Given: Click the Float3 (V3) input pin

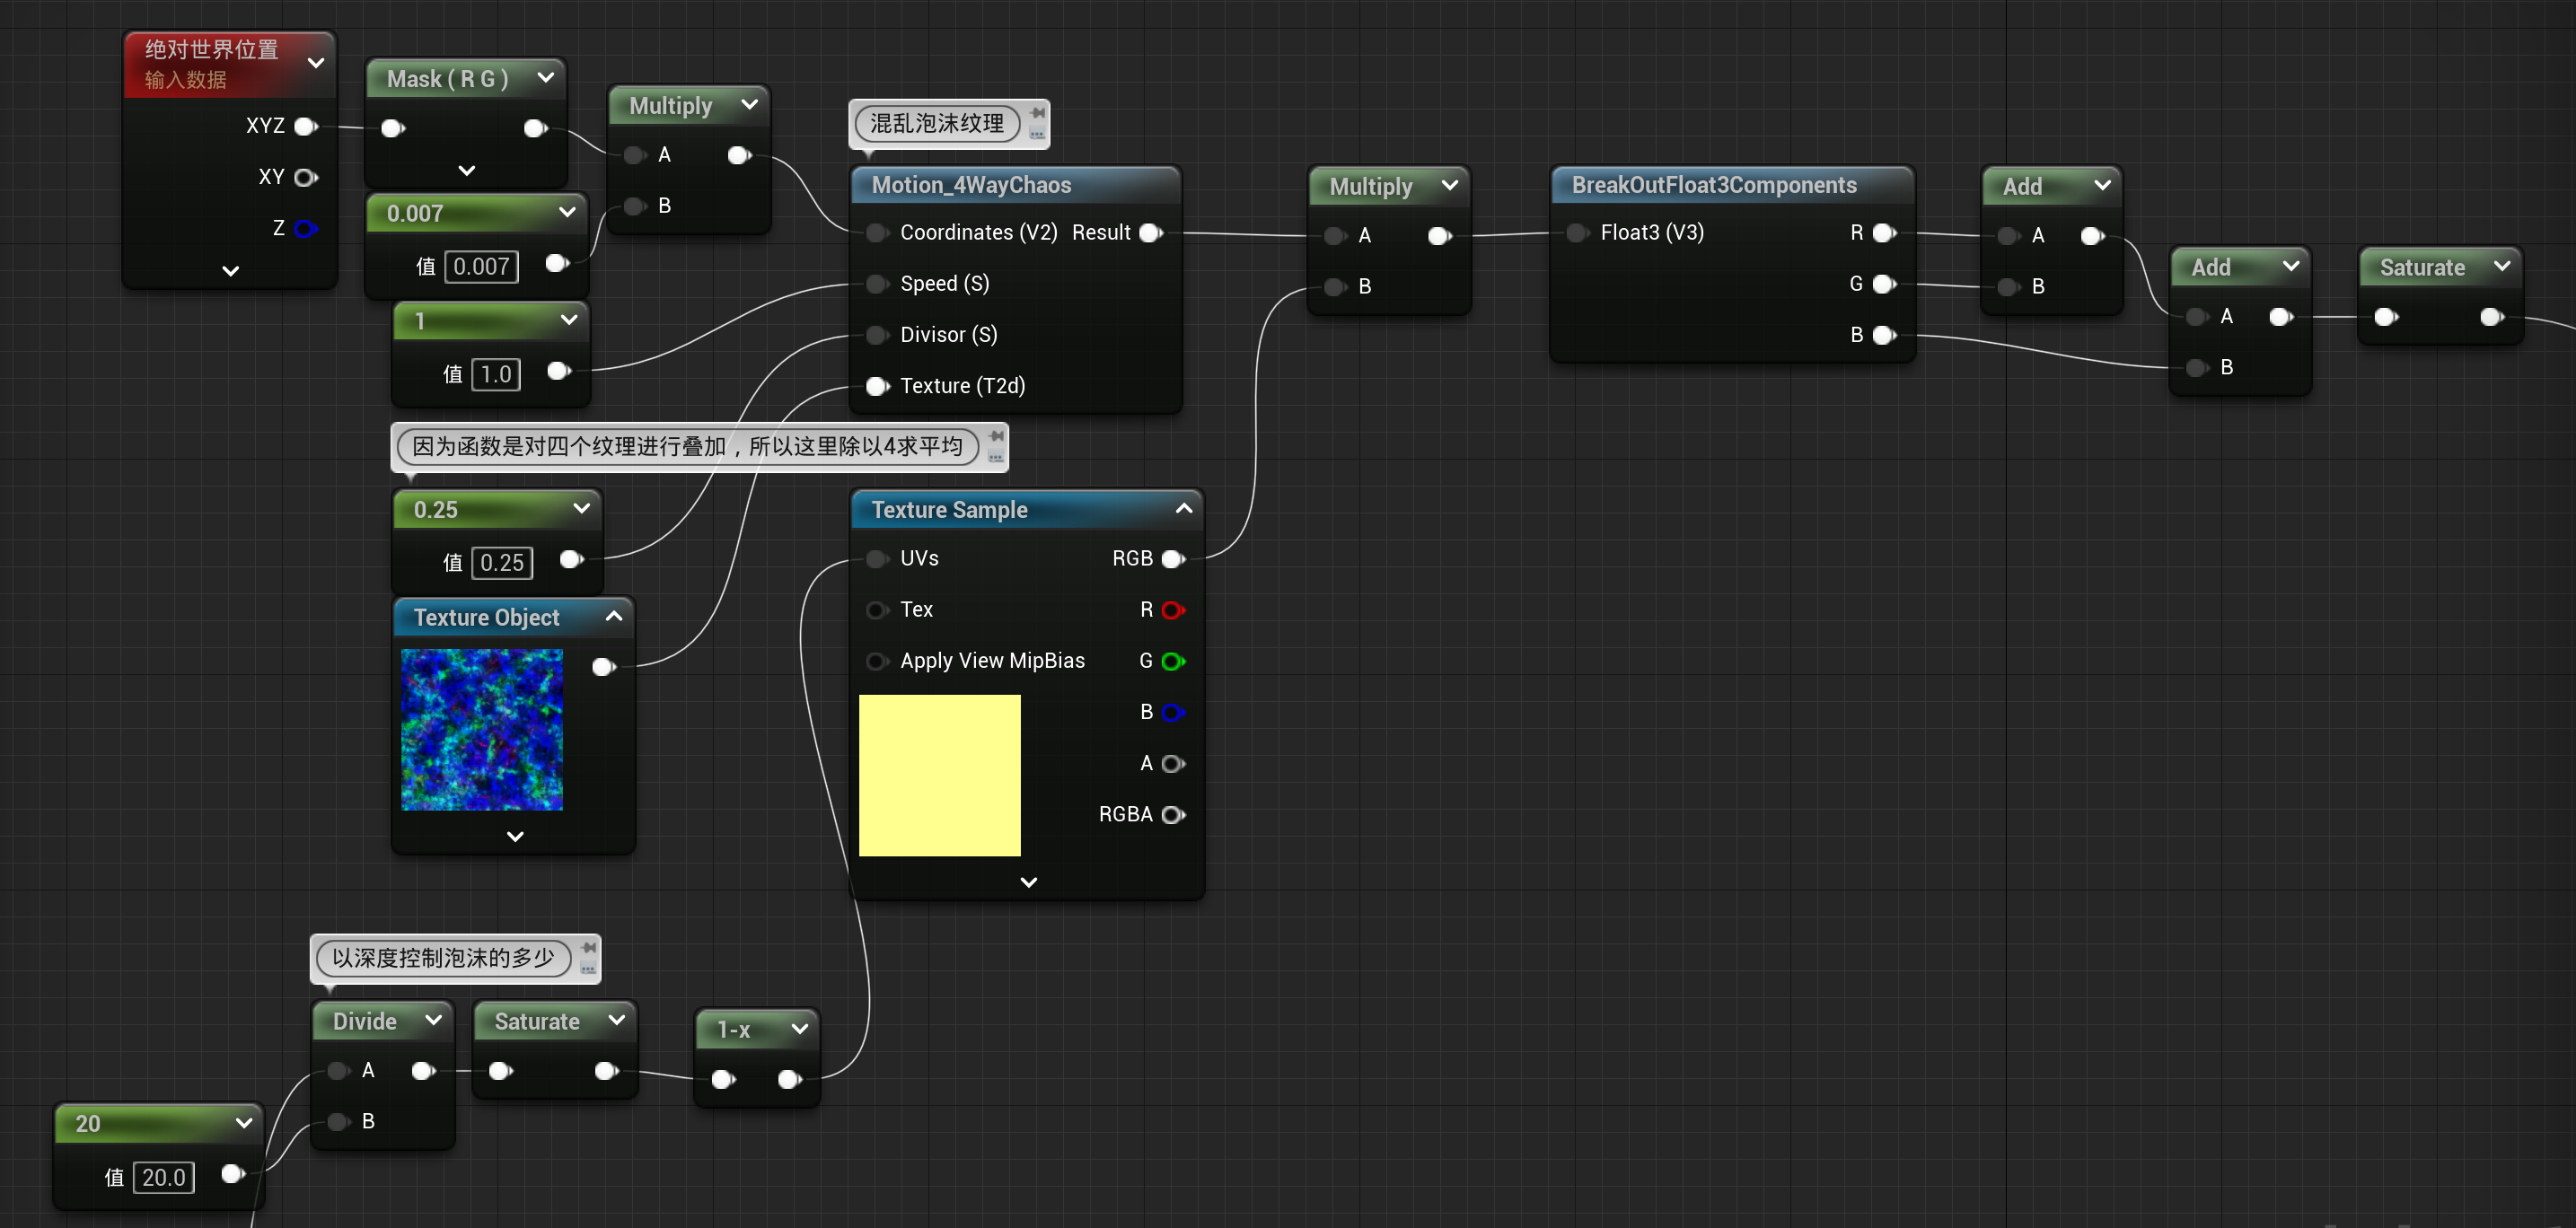Looking at the screenshot, I should [1577, 233].
